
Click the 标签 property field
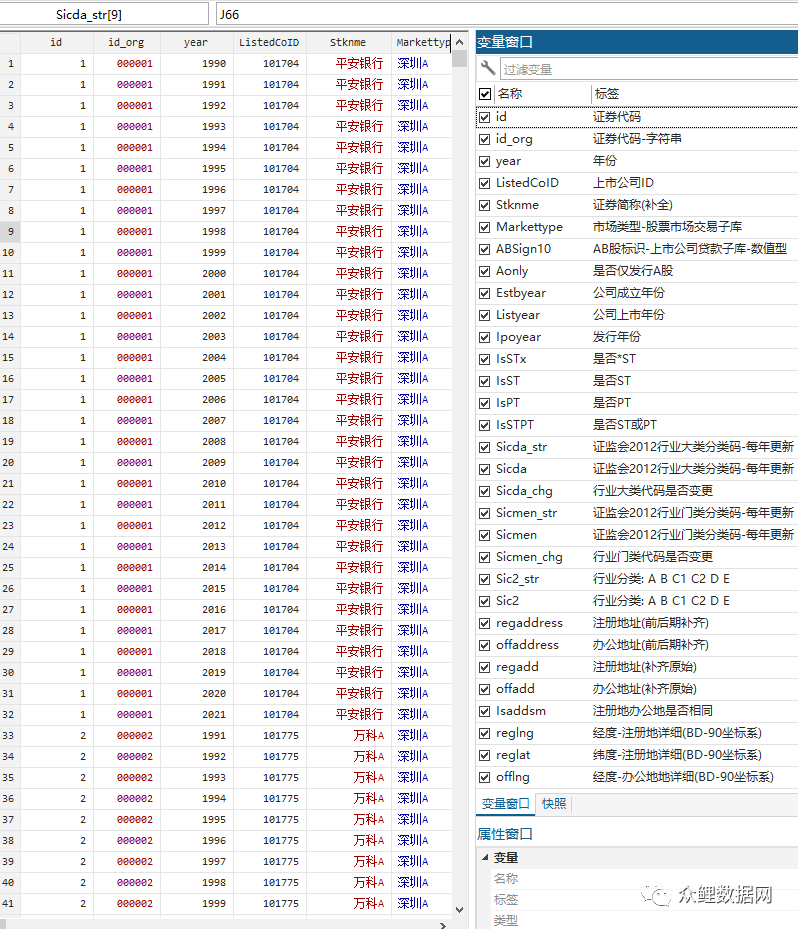pos(643,900)
